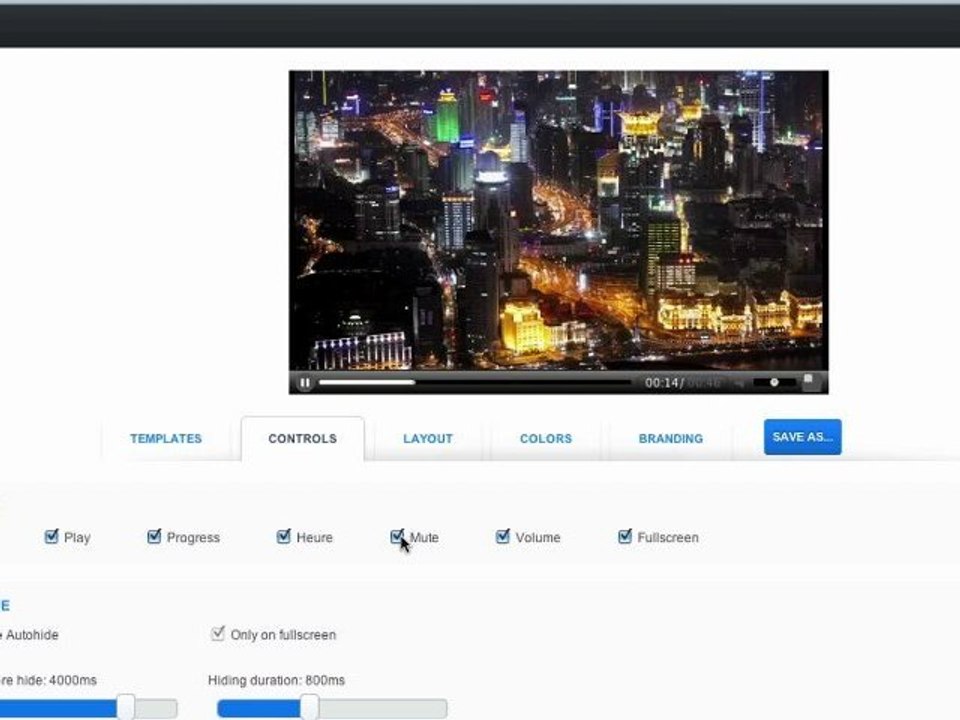Pause the video with the pause icon
960x720 pixels.
point(305,383)
